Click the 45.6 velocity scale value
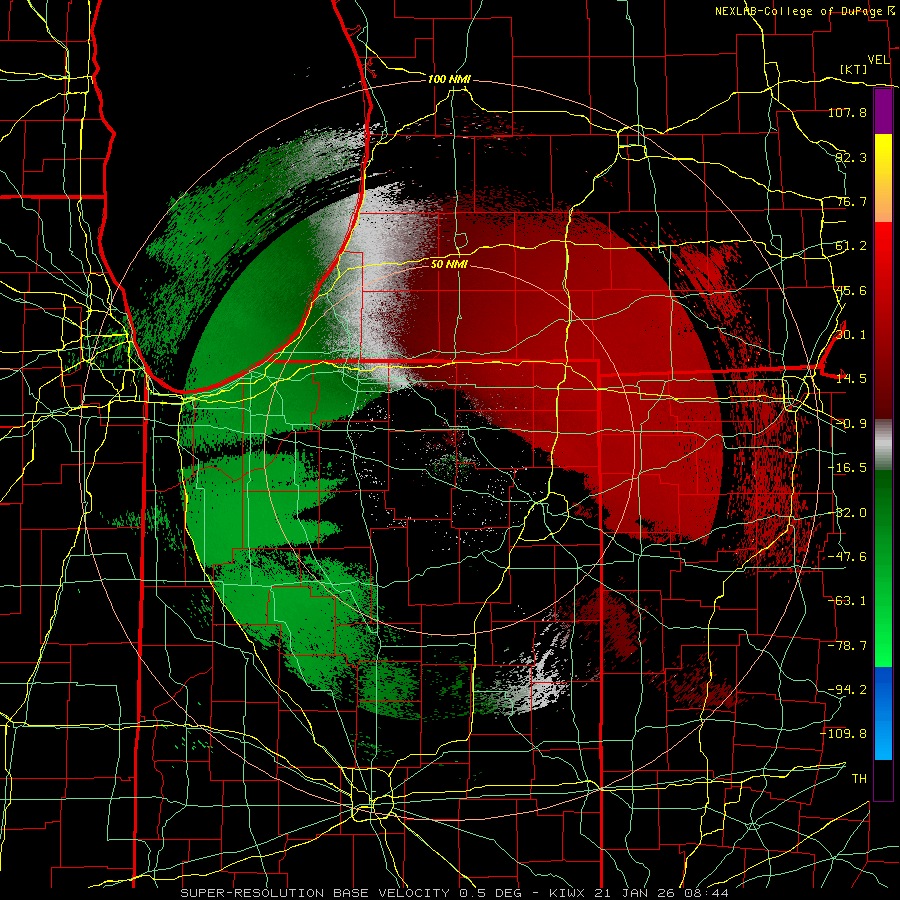900x900 pixels. point(850,290)
